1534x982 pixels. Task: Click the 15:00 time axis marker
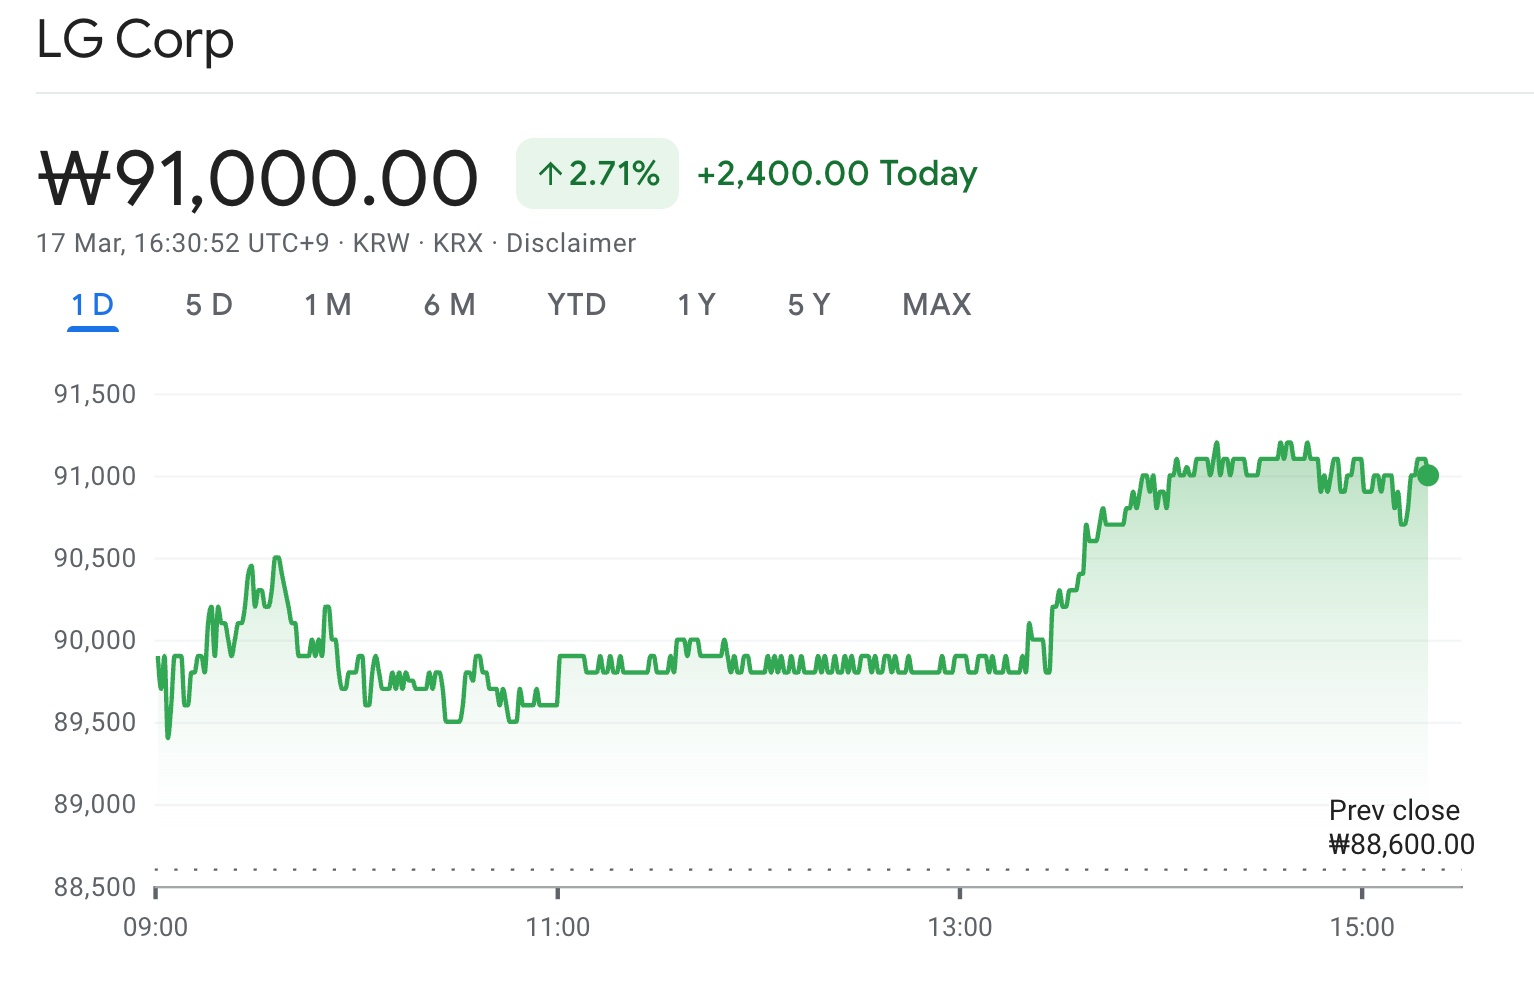1362,927
